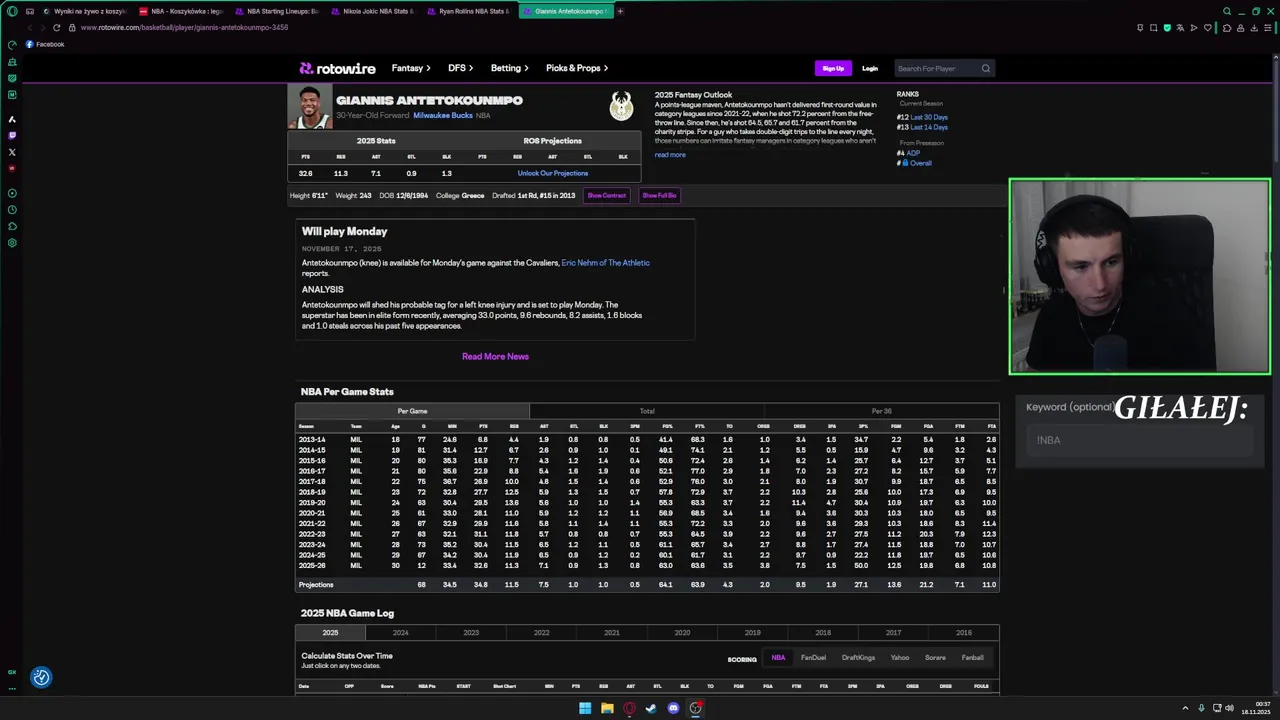Click the red round sidebar messenger icon
Screen dimensions: 1280x720
click(x=12, y=168)
